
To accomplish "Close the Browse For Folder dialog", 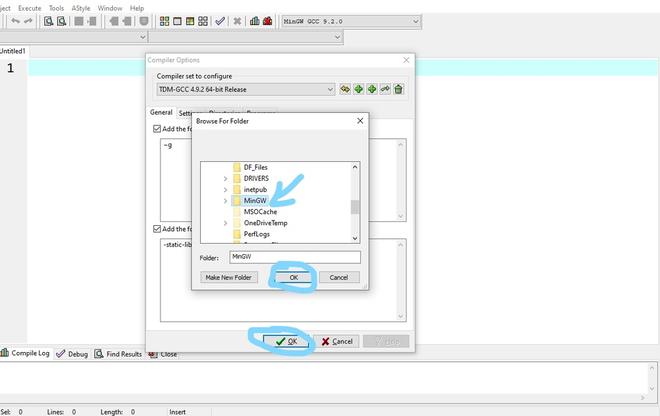I will pyautogui.click(x=360, y=121).
